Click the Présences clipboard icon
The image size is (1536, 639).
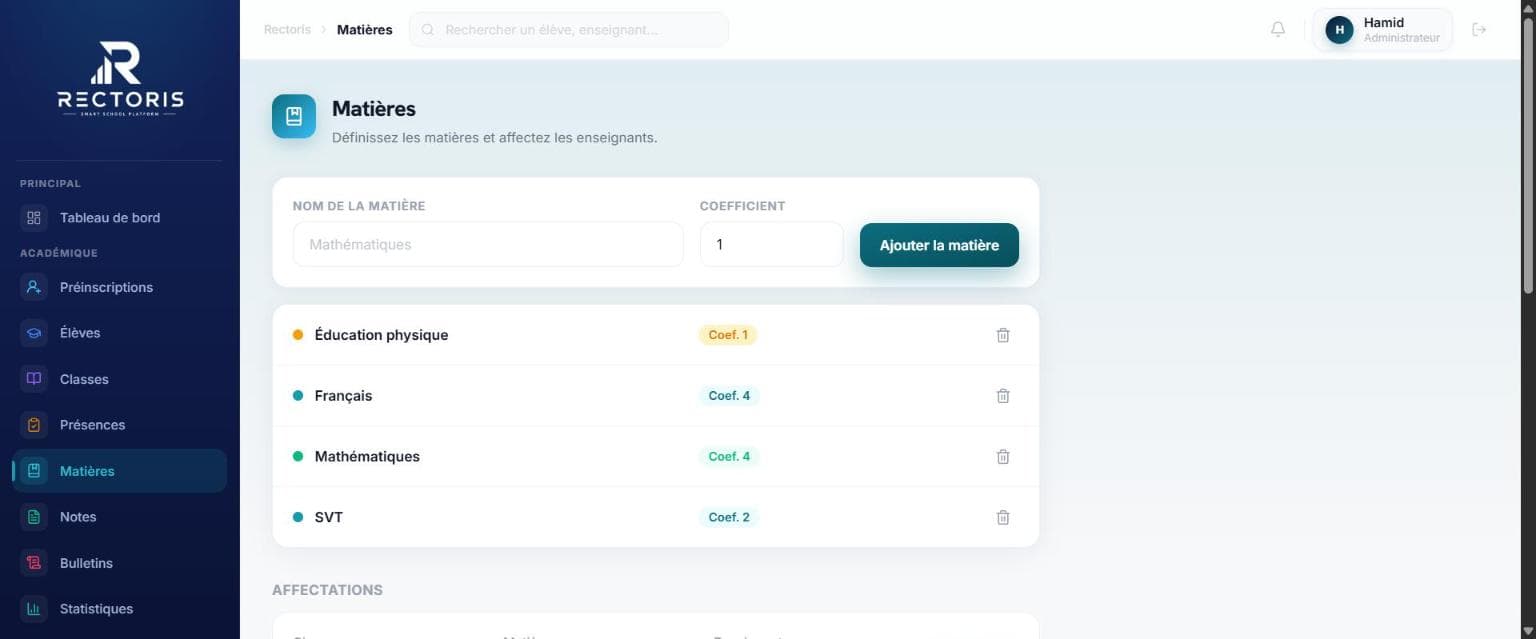coord(34,425)
